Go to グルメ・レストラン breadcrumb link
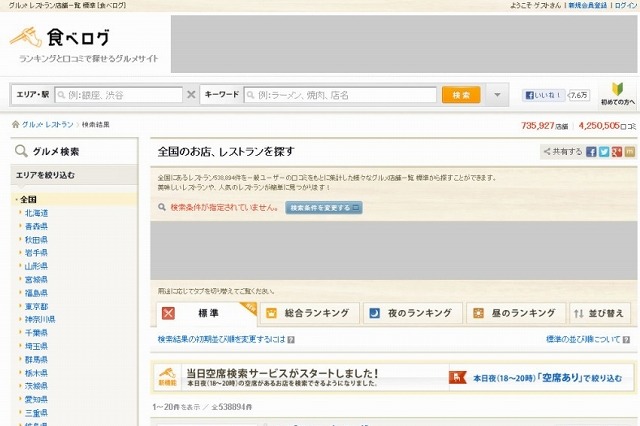 [x=47, y=124]
